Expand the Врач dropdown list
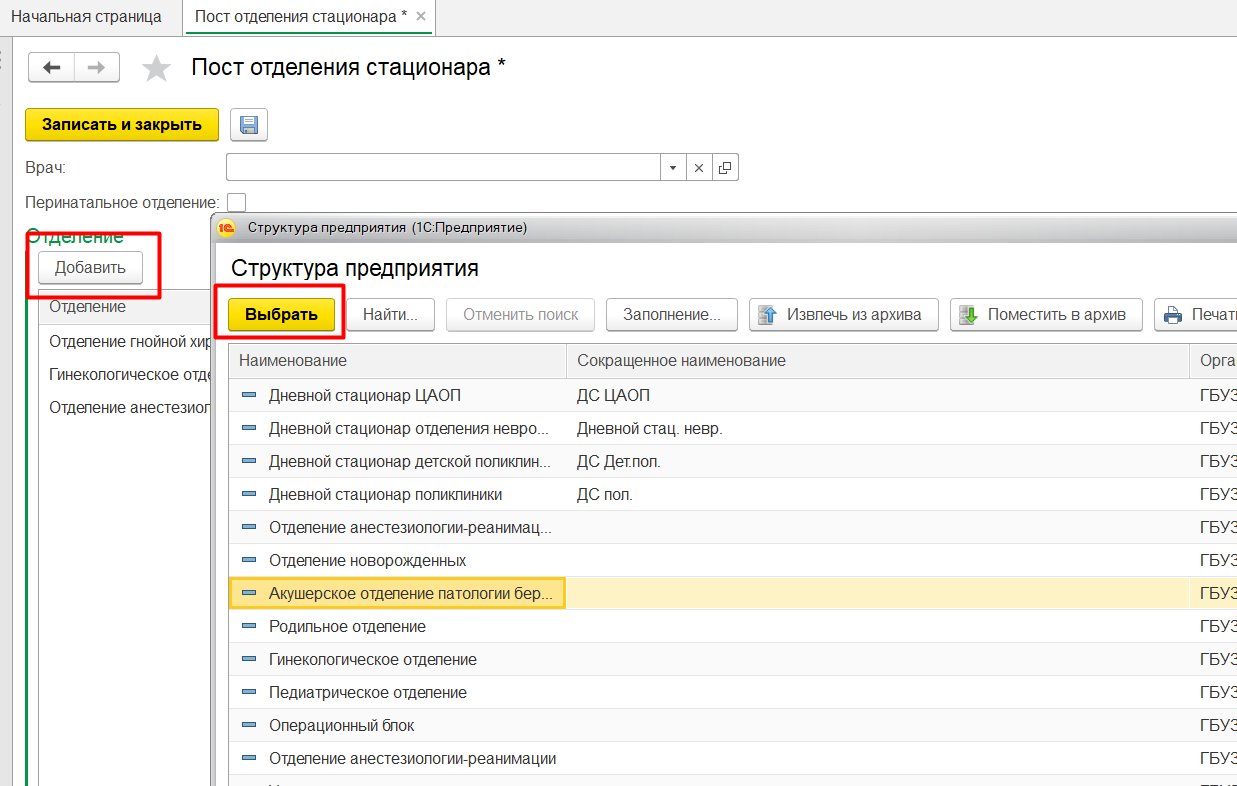Viewport: 1237px width, 786px height. pyautogui.click(x=673, y=168)
